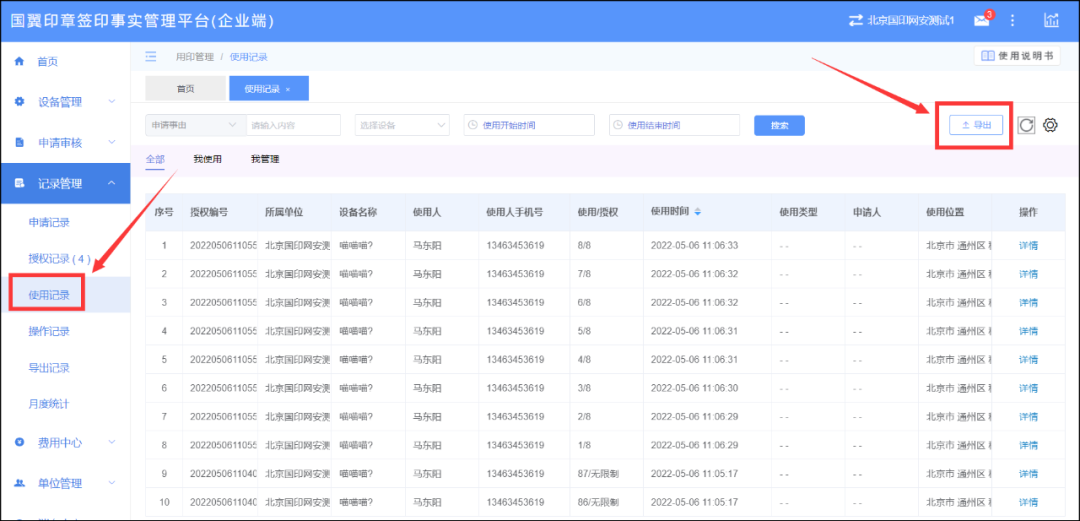Click the switch-company arrows icon

tap(855, 21)
